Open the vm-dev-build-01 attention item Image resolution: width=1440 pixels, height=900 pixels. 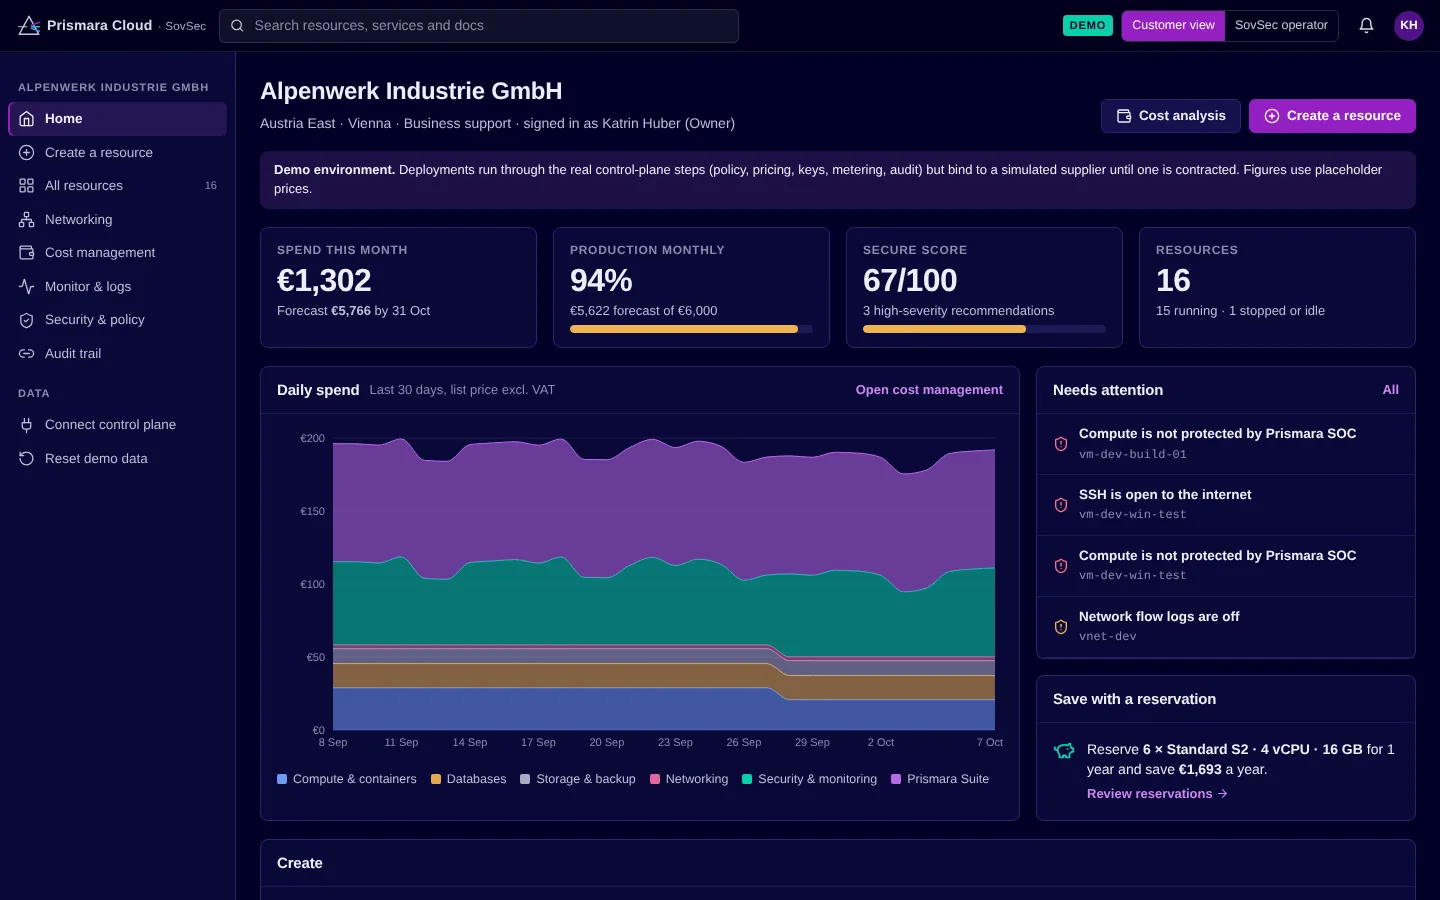click(x=1226, y=444)
